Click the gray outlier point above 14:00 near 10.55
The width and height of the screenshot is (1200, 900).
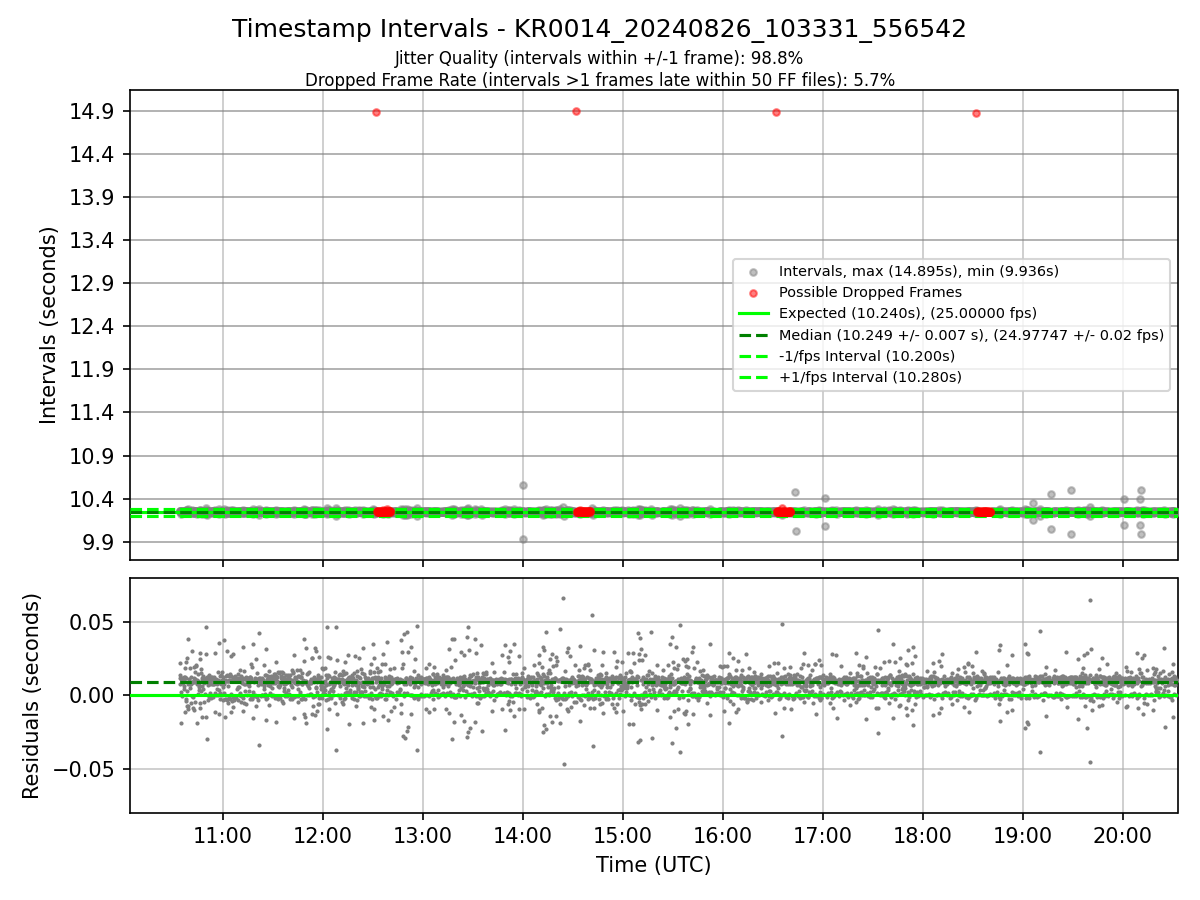(x=523, y=485)
